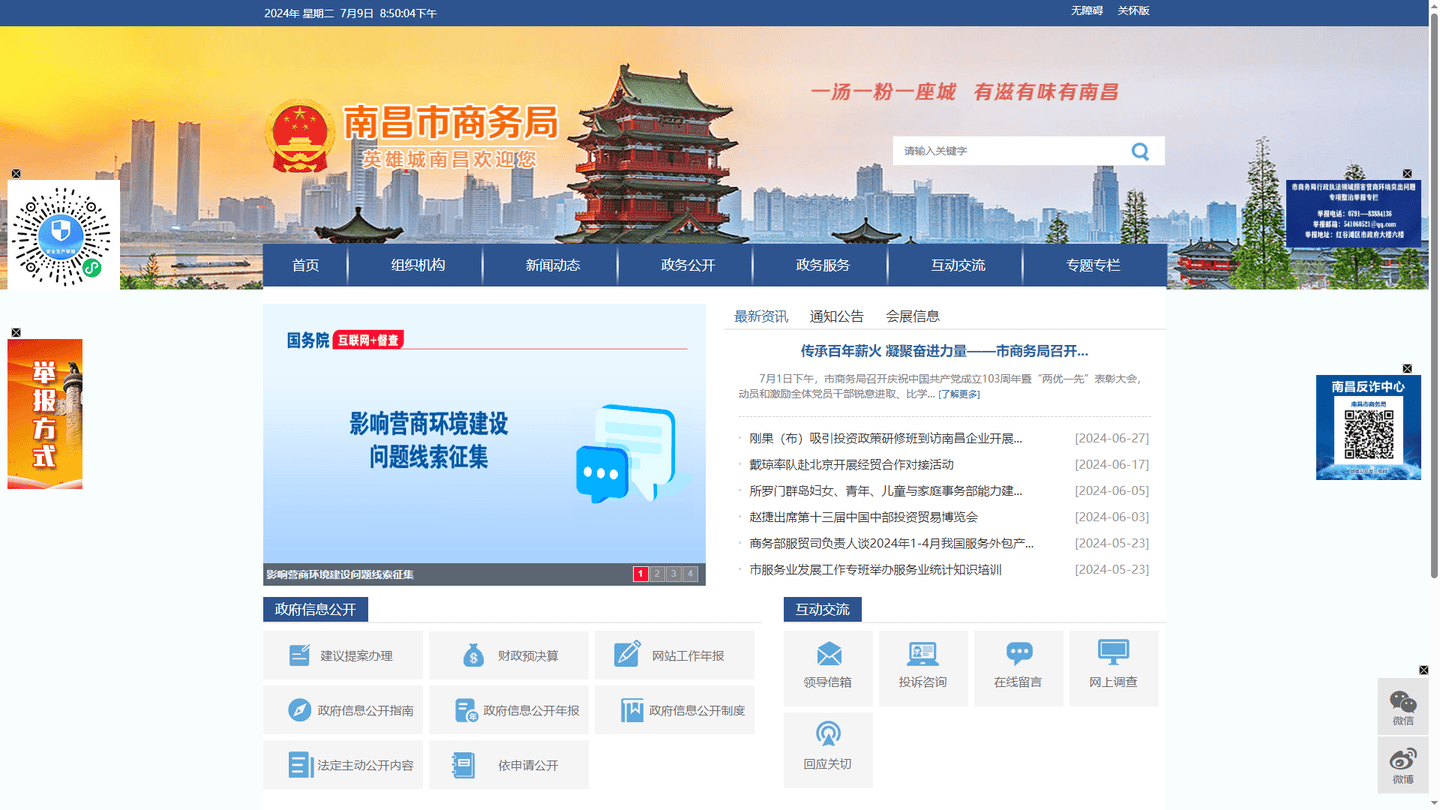Open the 新闻动态 menu
Image resolution: width=1440 pixels, height=810 pixels.
tap(553, 265)
